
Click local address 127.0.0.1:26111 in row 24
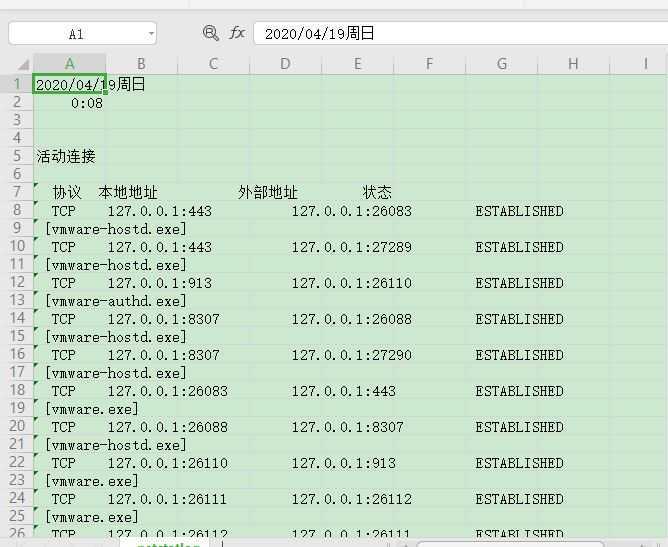[x=167, y=499]
